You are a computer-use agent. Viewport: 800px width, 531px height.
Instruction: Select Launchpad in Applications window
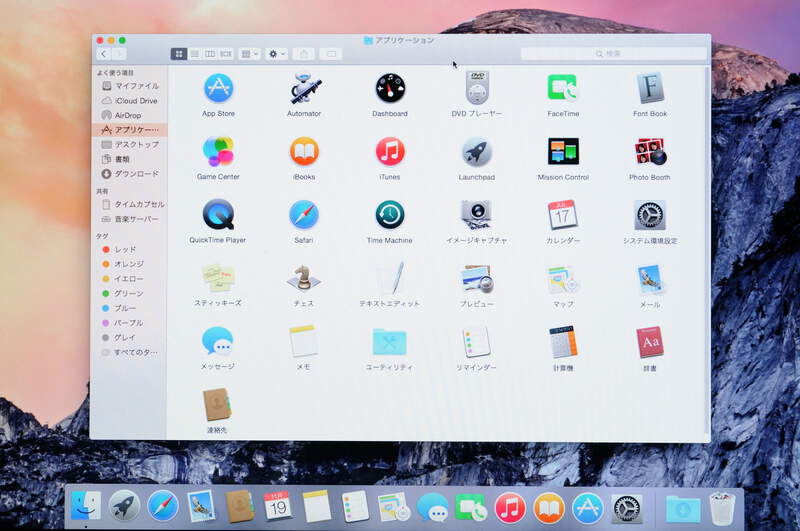tap(477, 152)
